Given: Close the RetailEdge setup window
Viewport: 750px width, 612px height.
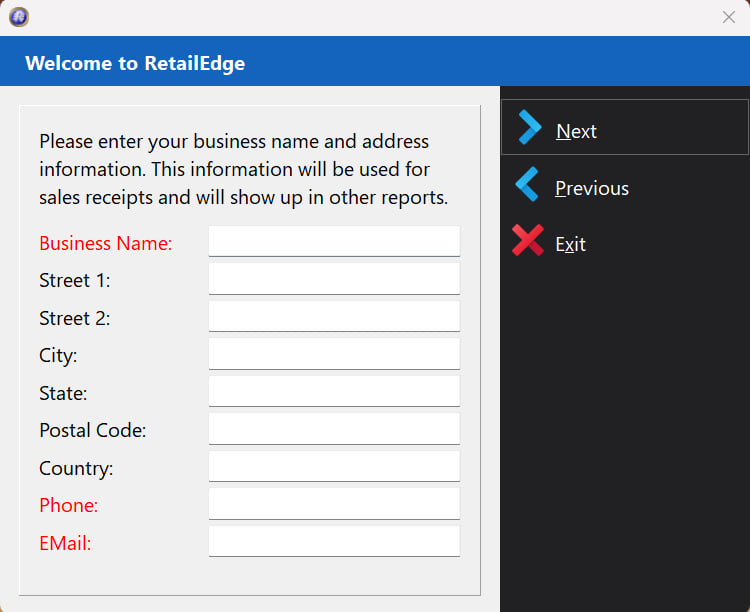Looking at the screenshot, I should pyautogui.click(x=728, y=17).
